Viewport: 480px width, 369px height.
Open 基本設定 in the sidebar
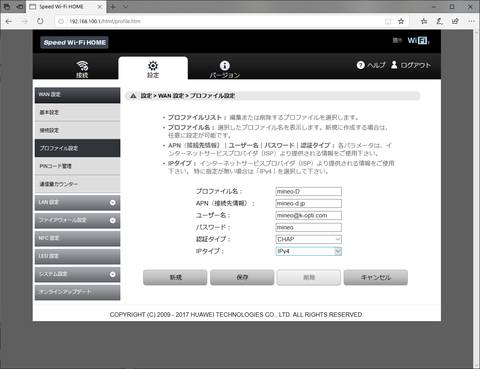click(x=77, y=112)
